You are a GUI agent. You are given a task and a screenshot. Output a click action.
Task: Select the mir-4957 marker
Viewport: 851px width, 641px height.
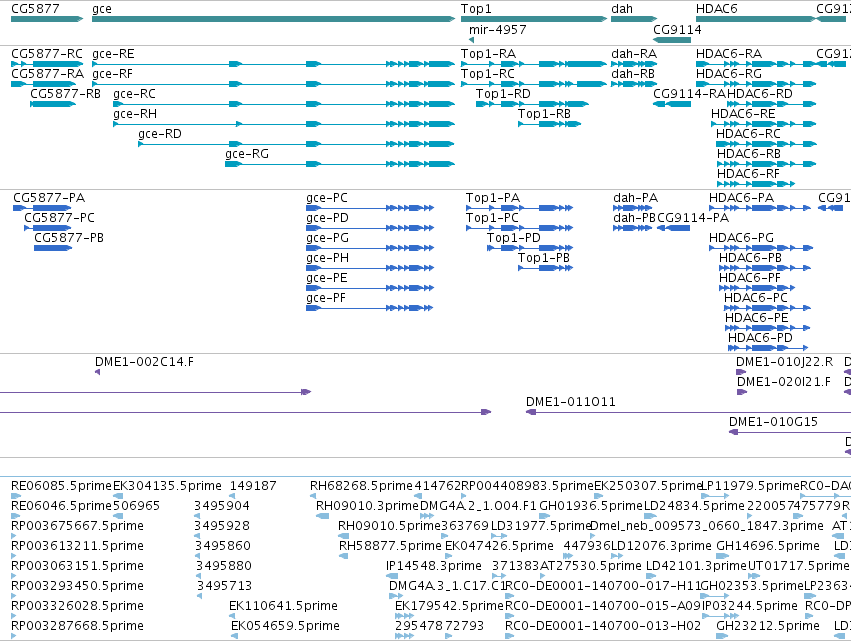coord(471,40)
